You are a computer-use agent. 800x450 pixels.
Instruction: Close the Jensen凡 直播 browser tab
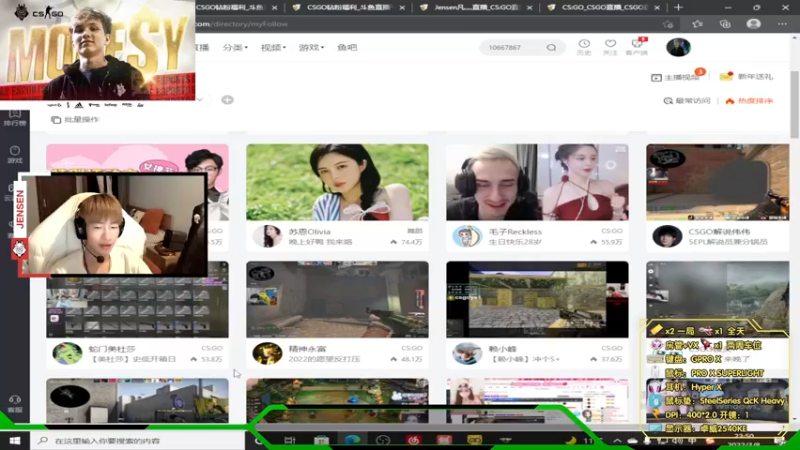(529, 8)
